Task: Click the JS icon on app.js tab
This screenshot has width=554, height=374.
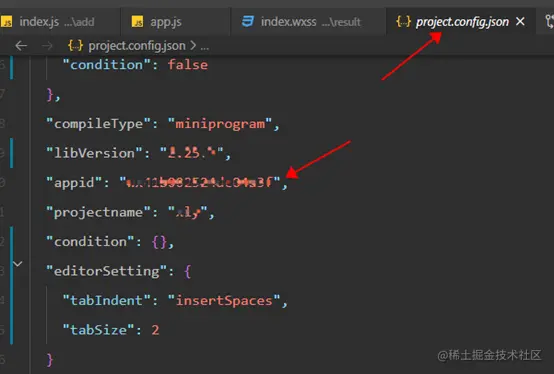Action: pos(137,22)
